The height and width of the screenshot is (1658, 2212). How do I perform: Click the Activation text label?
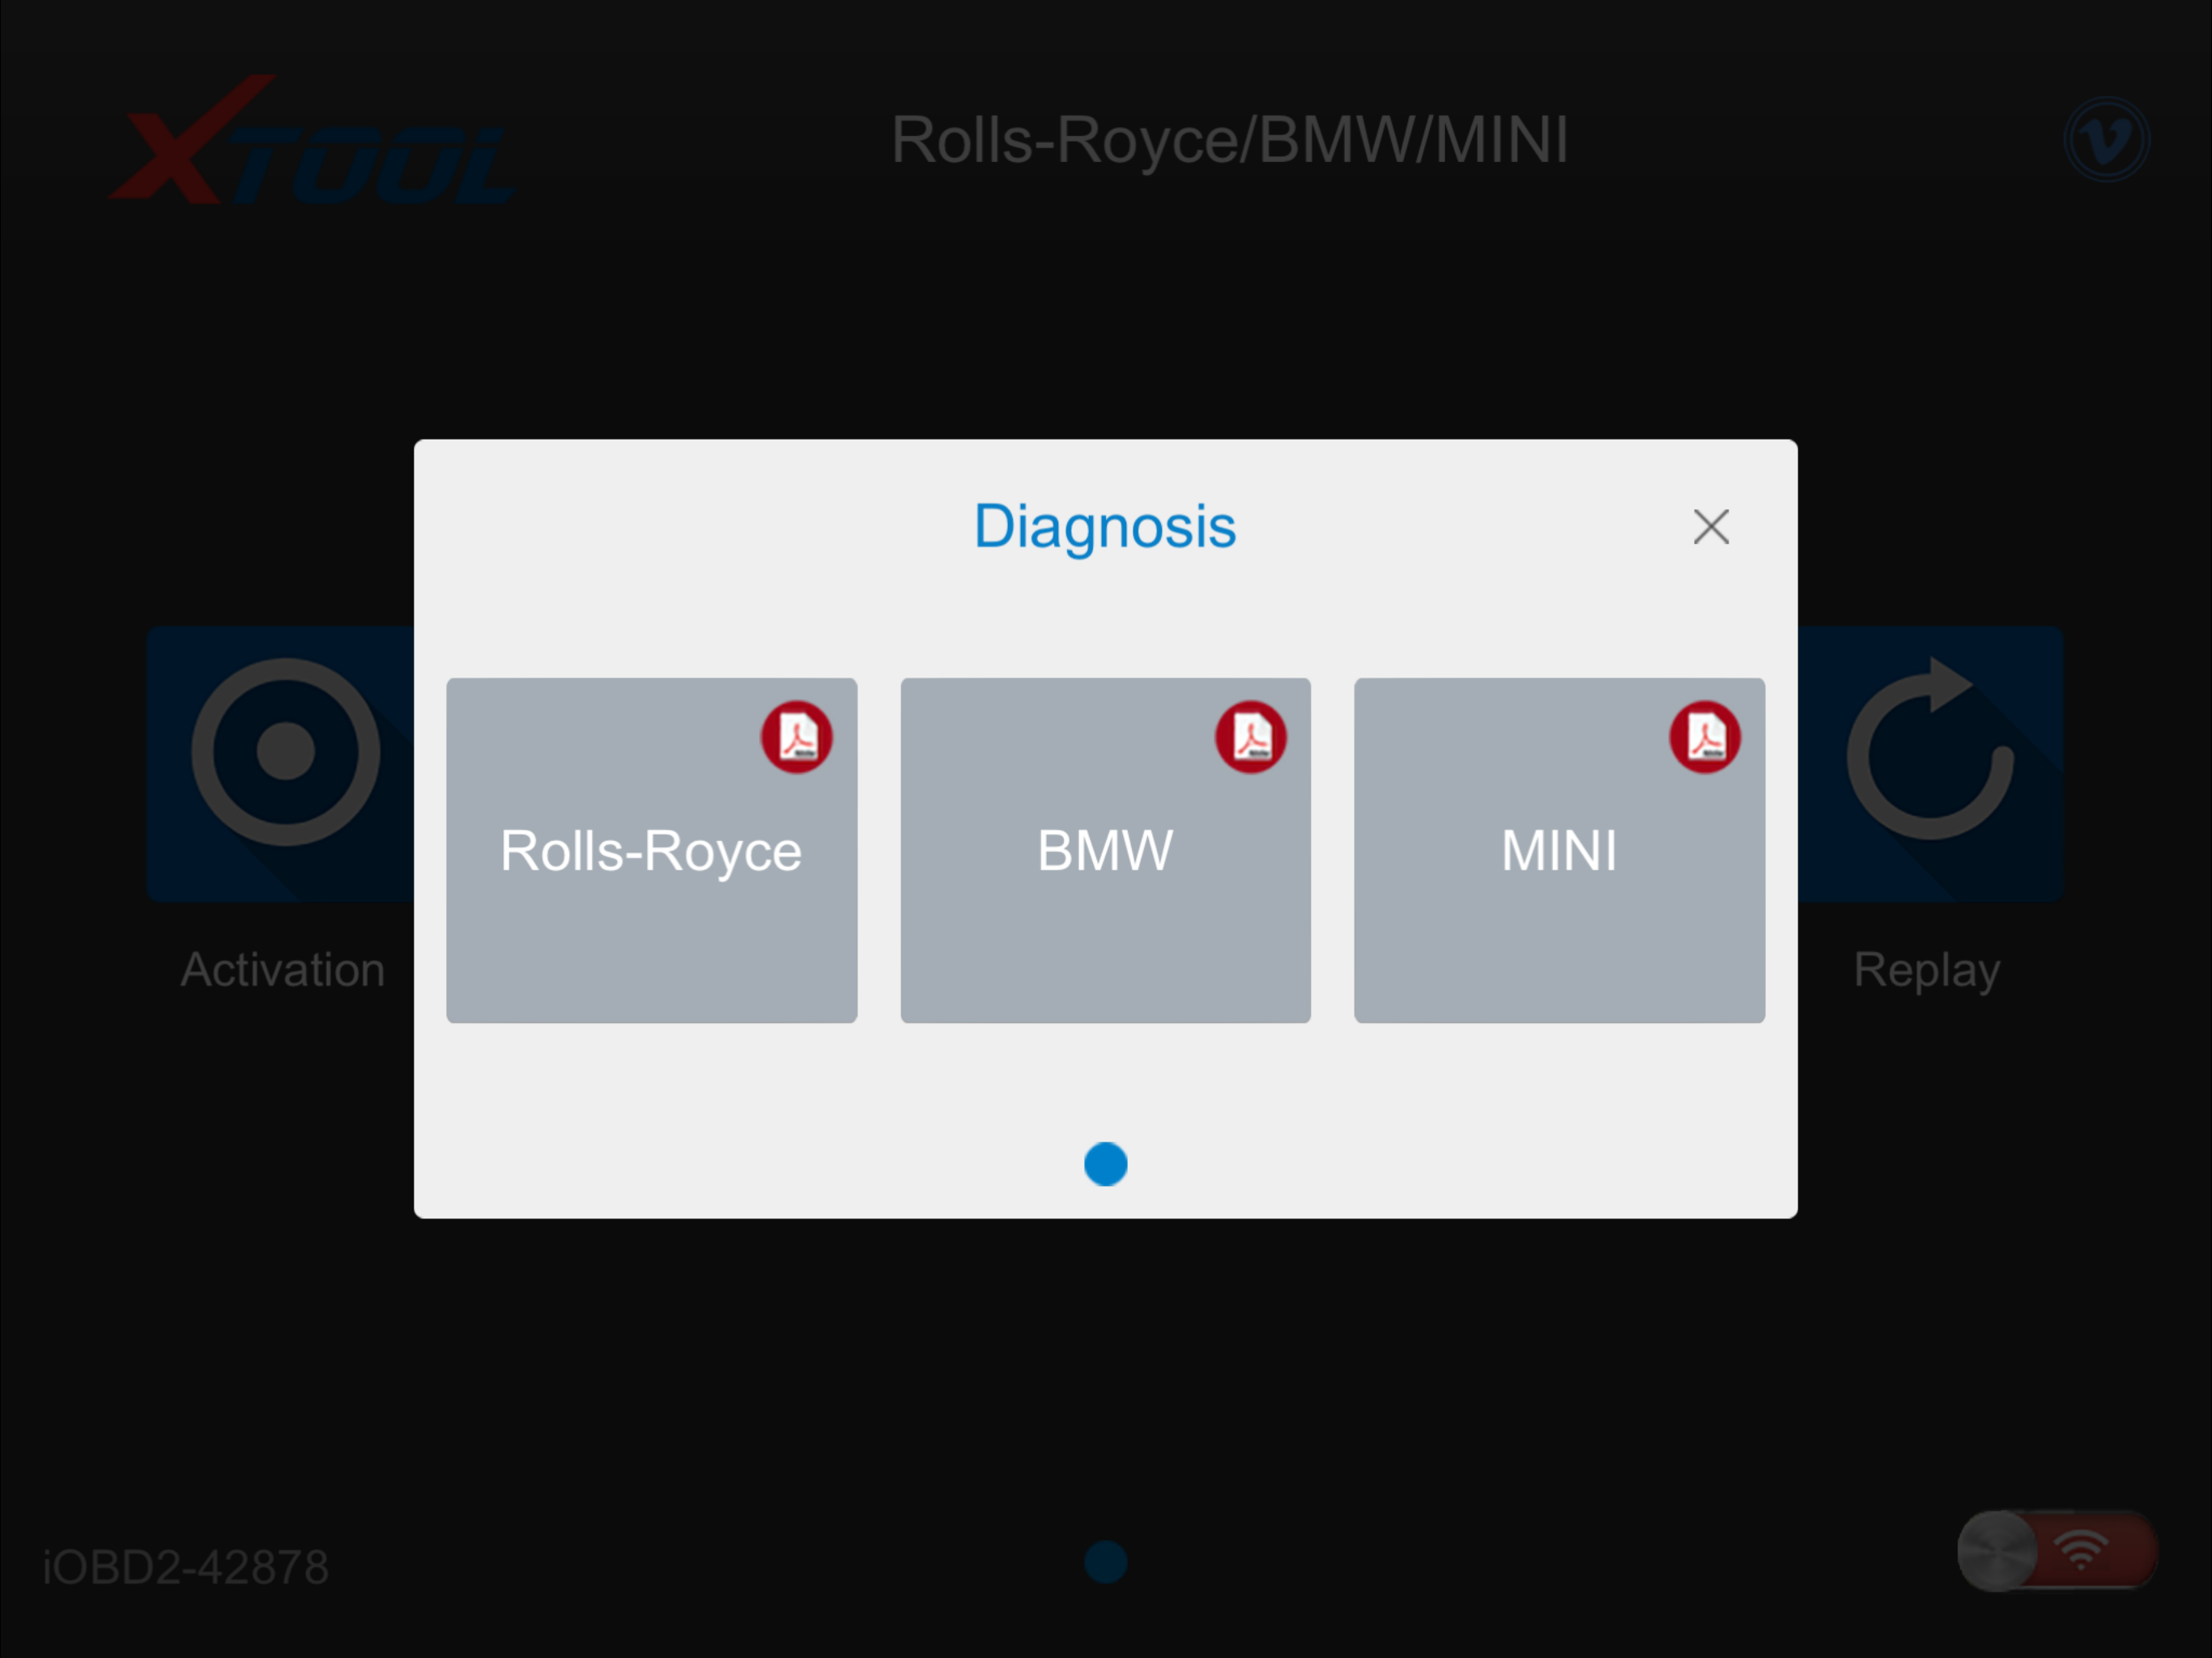pyautogui.click(x=283, y=970)
